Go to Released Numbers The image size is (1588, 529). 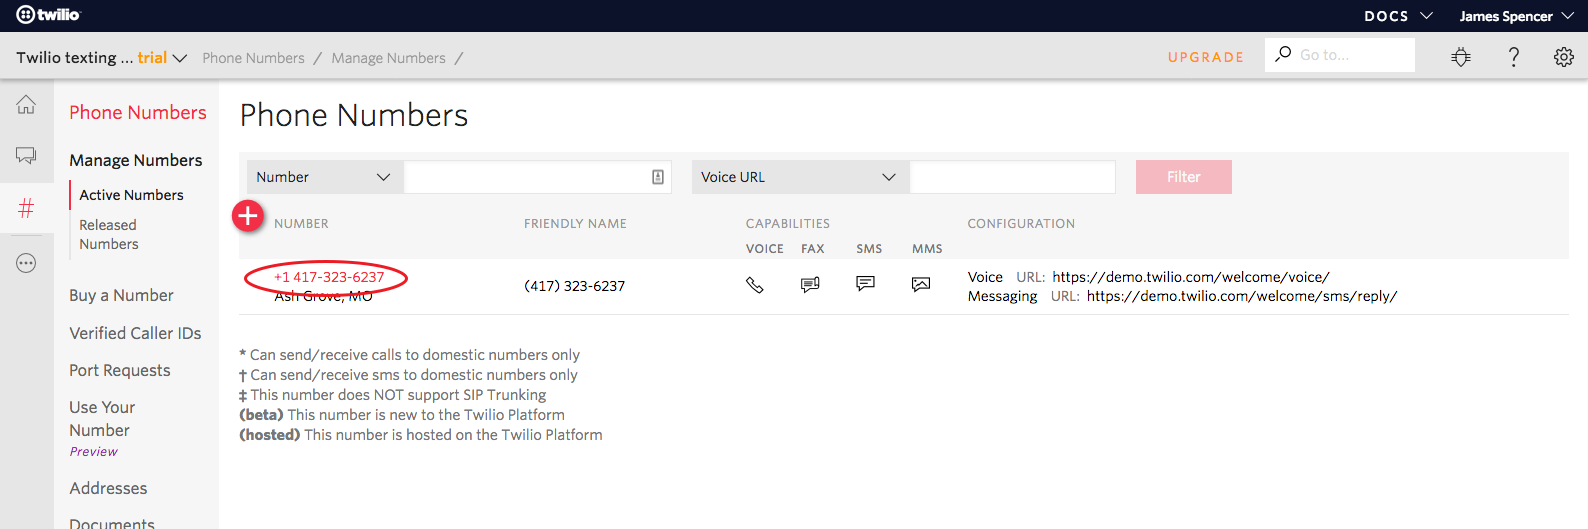[109, 235]
